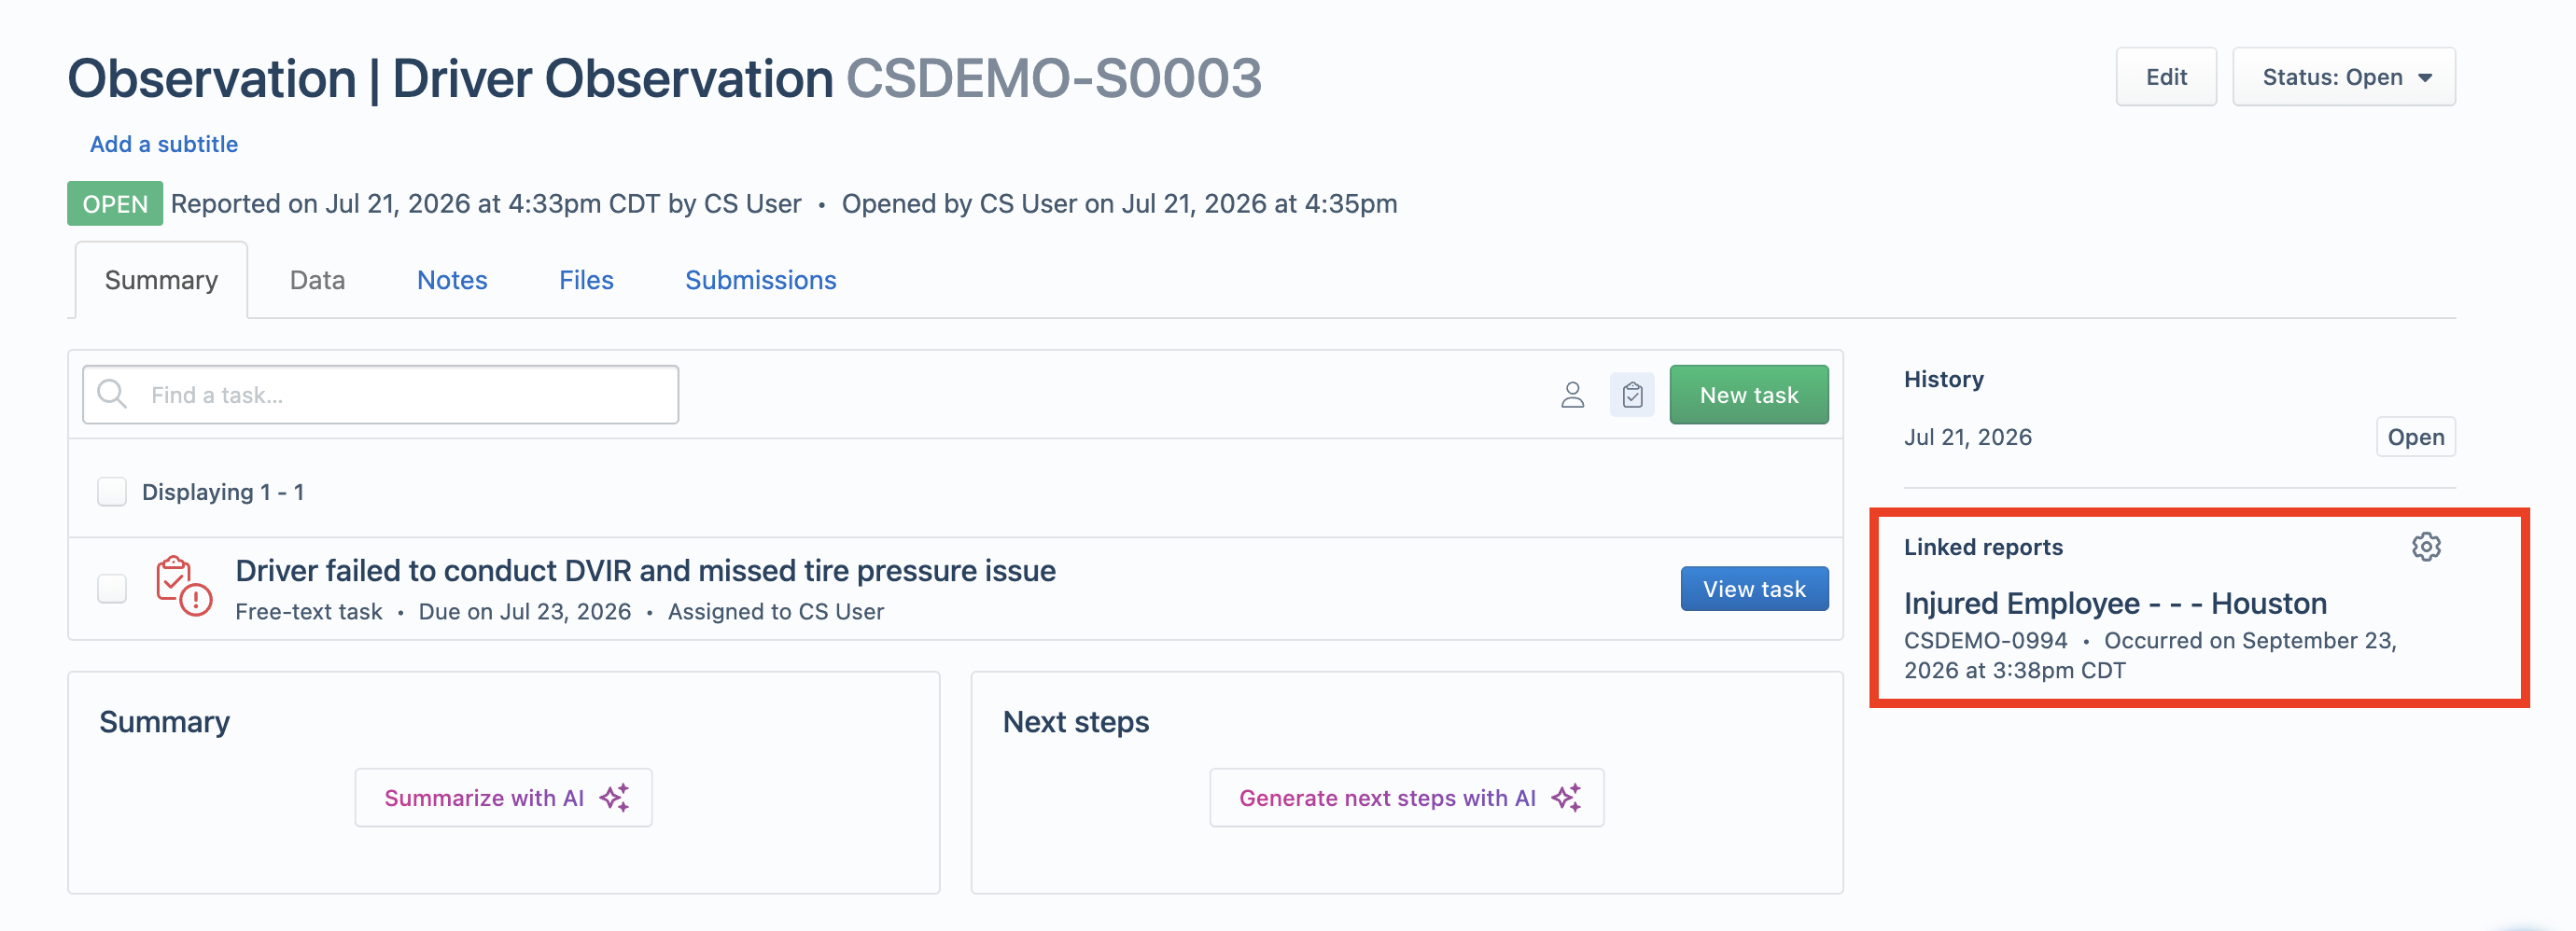
Task: Click the View task button
Action: point(1754,589)
